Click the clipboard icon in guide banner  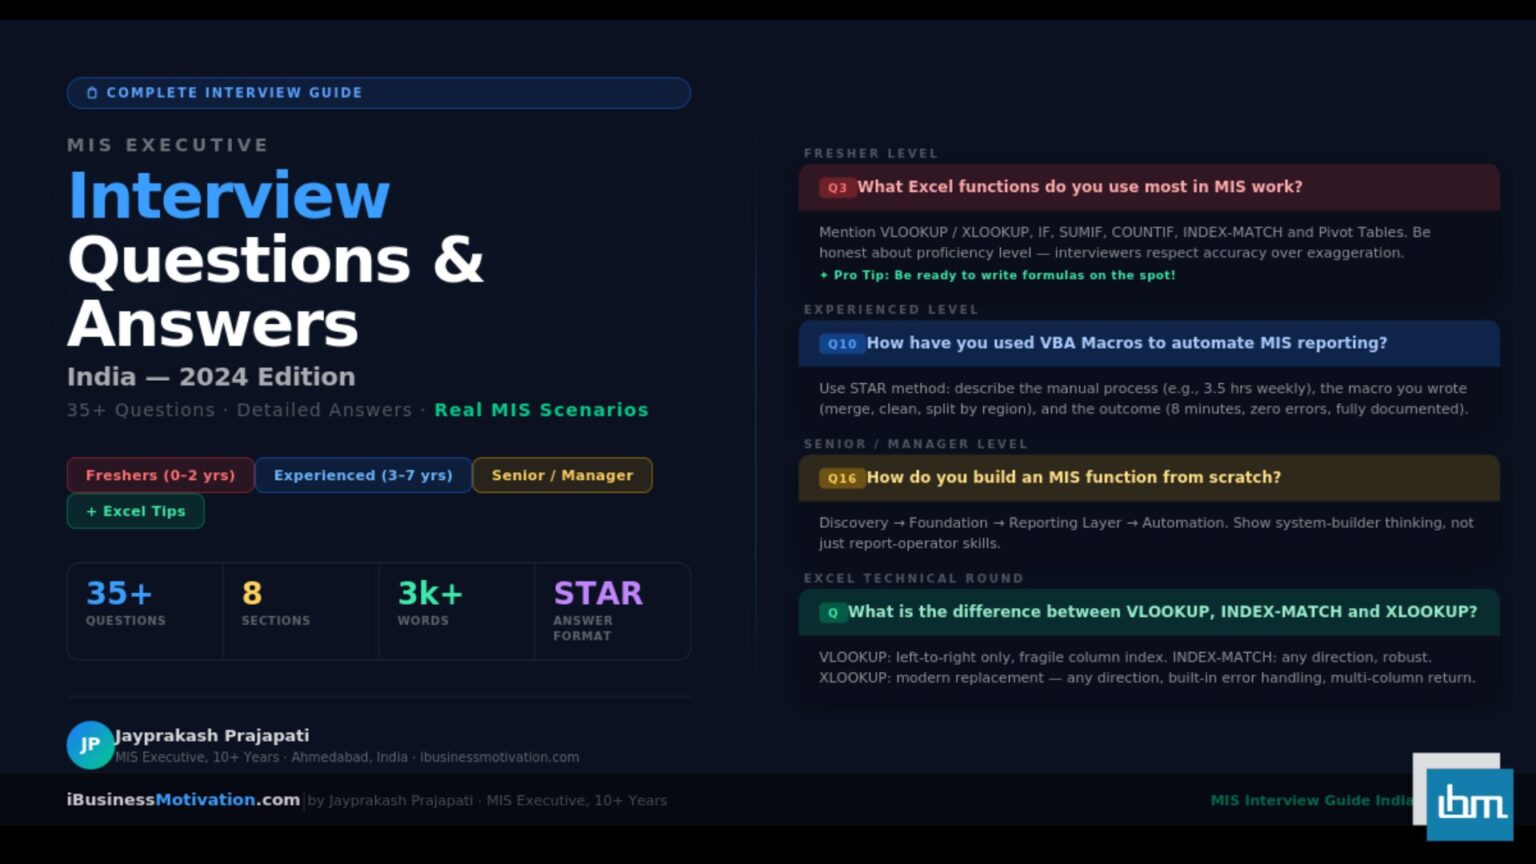click(92, 93)
